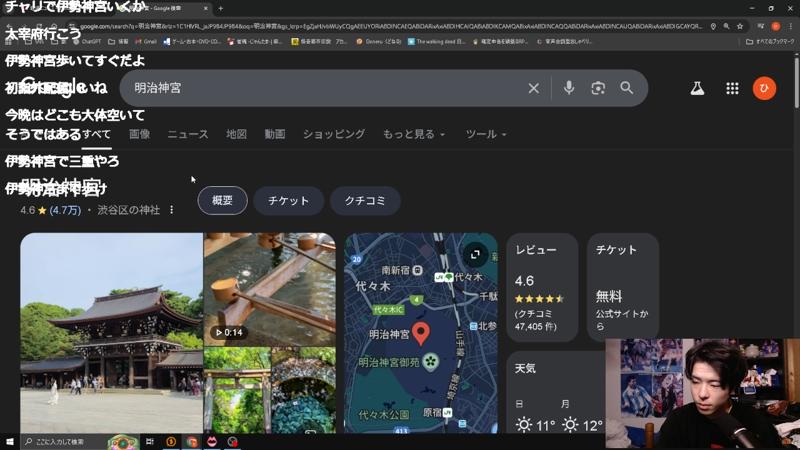This screenshot has height=450, width=800.
Task: Open the orange Google account avatar
Action: (x=764, y=88)
